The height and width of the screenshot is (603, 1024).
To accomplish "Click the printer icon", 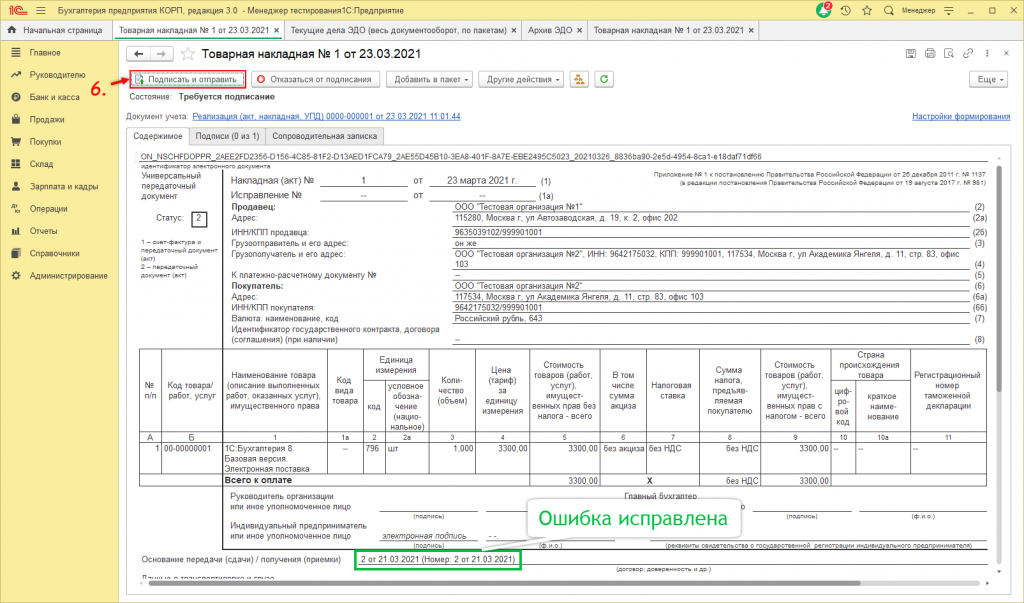I will (x=929, y=53).
